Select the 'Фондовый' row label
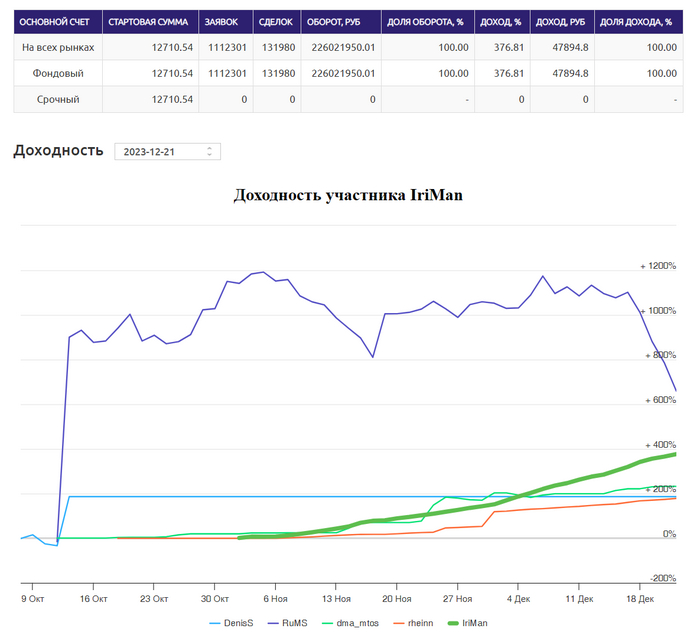 58,73
